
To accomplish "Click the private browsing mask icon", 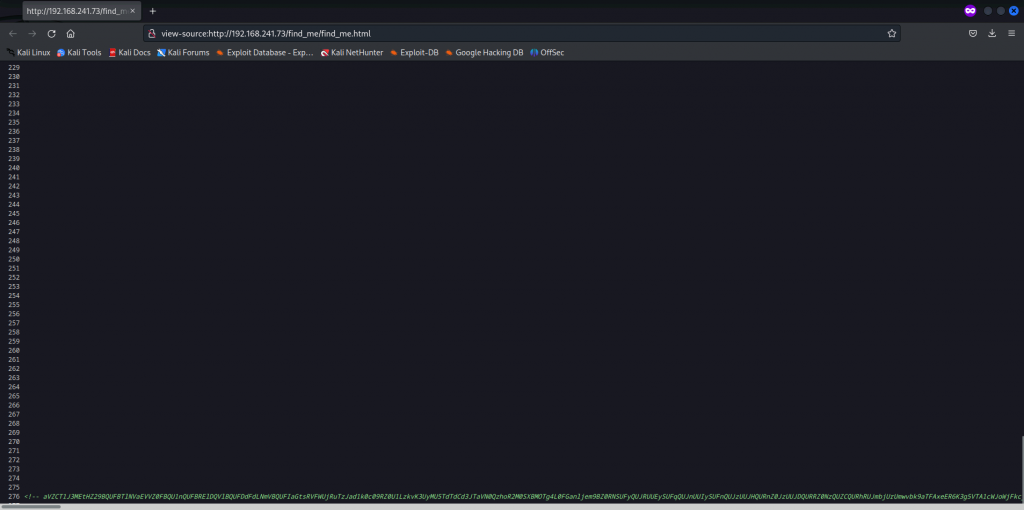I will pos(970,11).
